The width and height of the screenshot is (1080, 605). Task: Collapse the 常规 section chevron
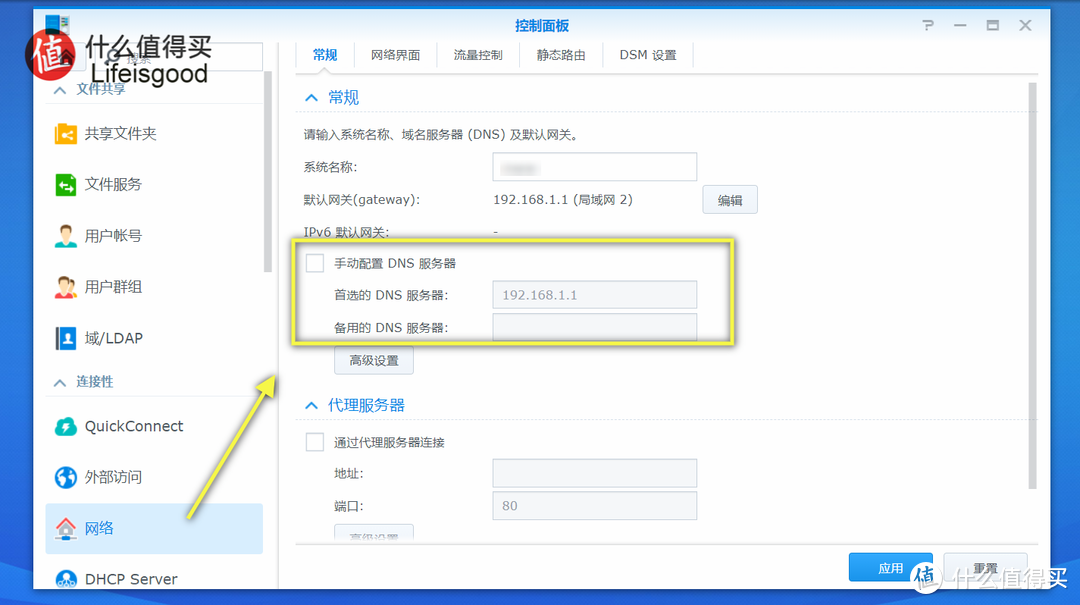point(310,97)
